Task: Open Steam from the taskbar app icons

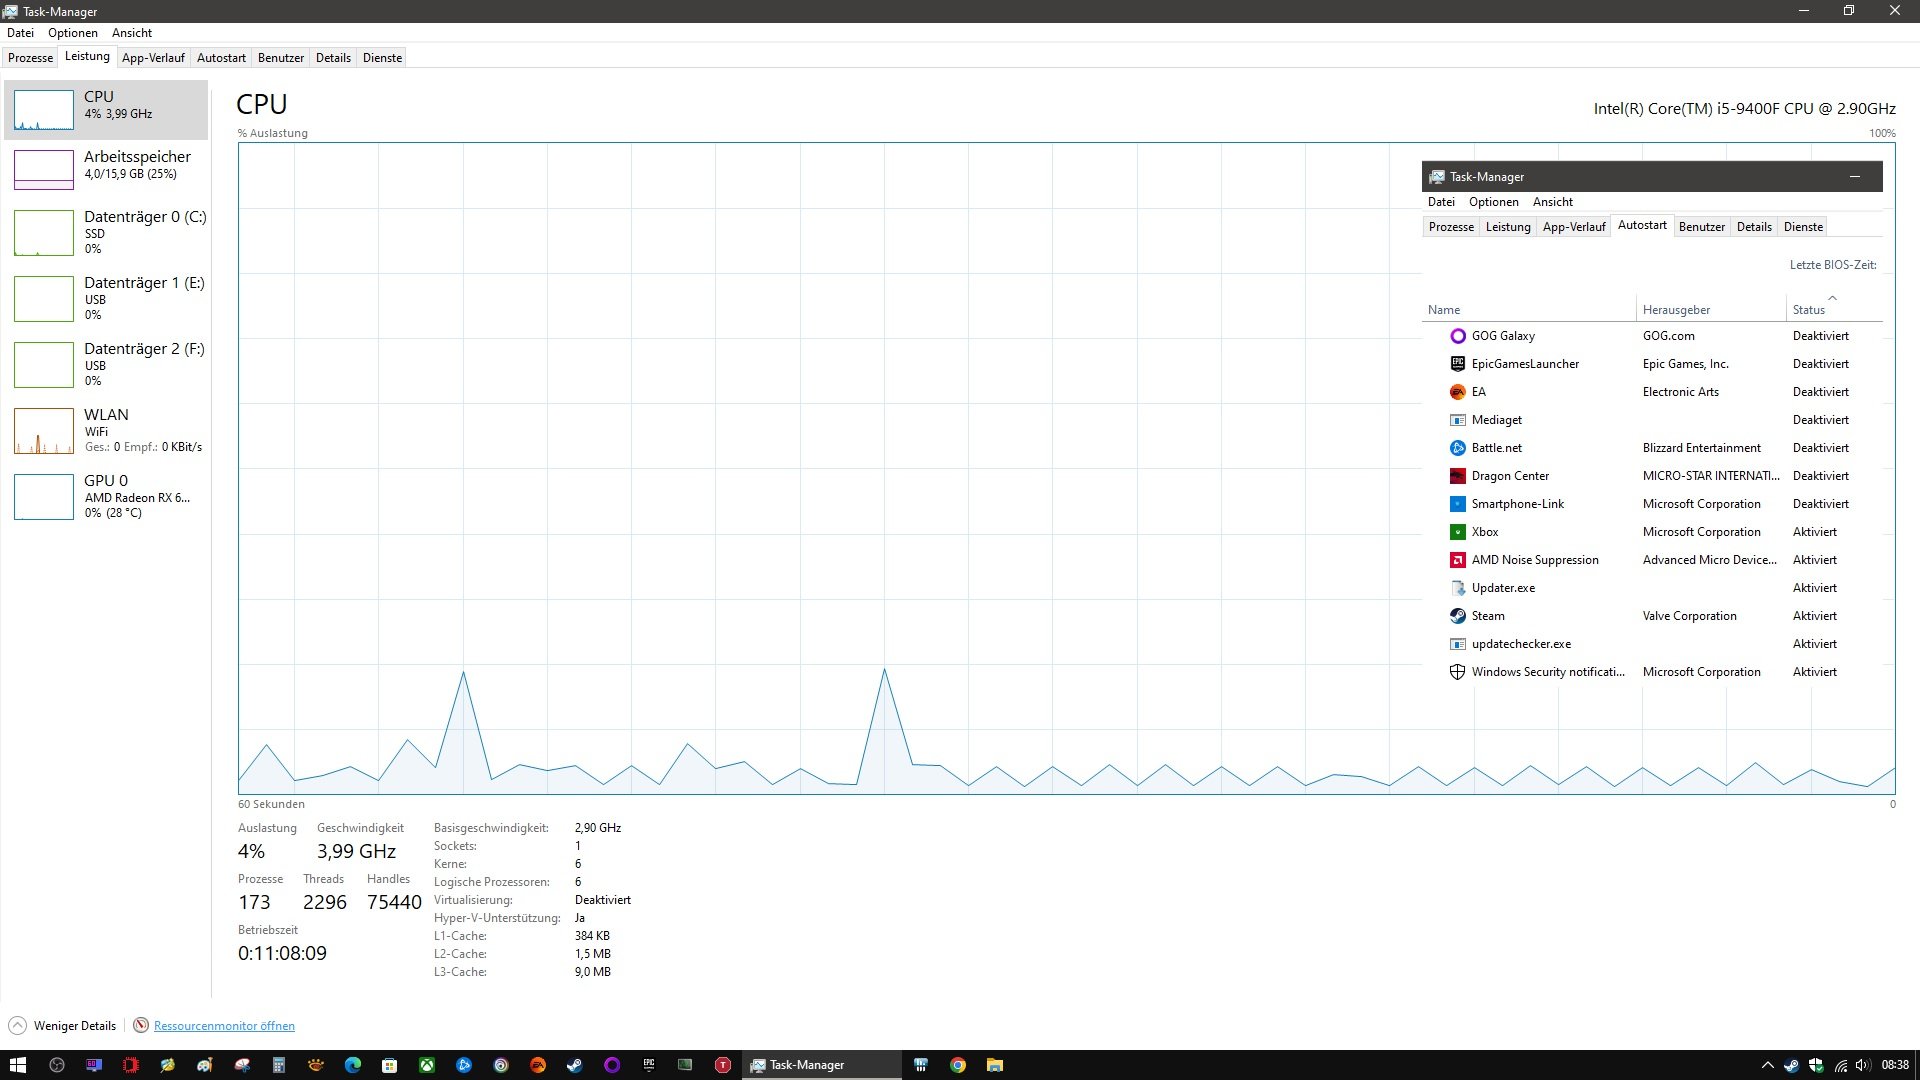Action: point(575,1065)
